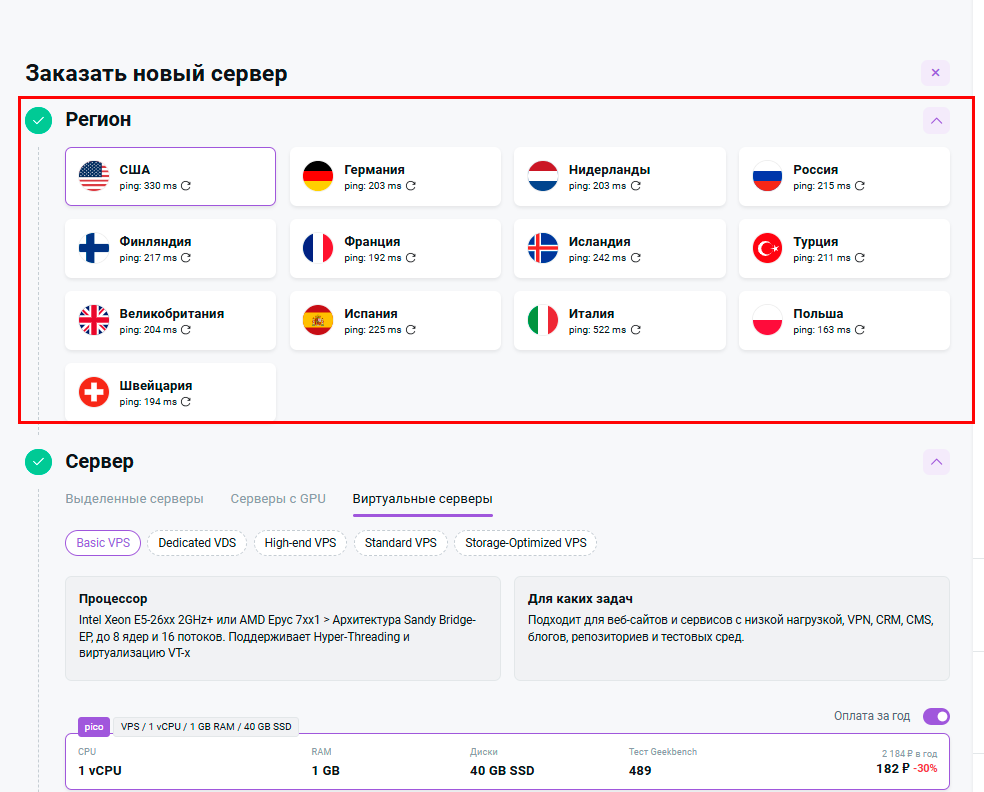Select the Storage-Optimized VPS option
Viewport: 984px width, 792px height.
click(525, 543)
